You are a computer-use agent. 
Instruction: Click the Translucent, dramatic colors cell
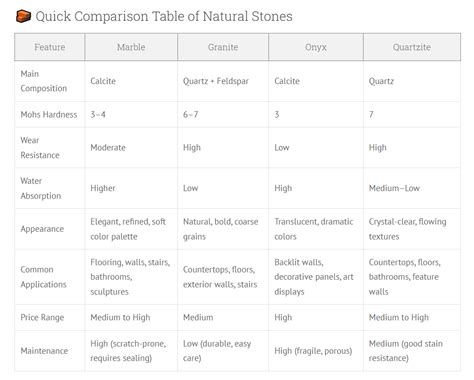pos(314,229)
